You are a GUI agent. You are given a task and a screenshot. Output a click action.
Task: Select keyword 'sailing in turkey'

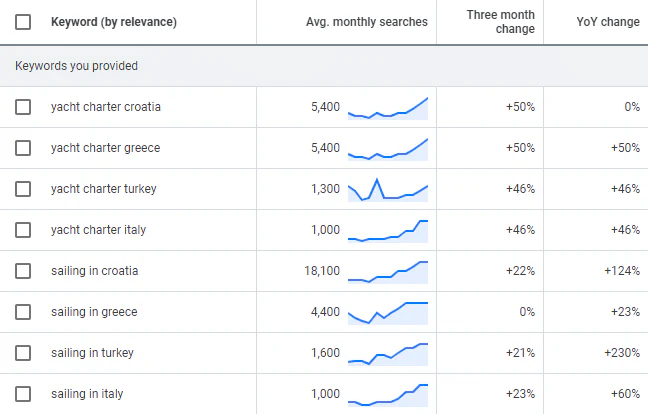pyautogui.click(x=93, y=353)
